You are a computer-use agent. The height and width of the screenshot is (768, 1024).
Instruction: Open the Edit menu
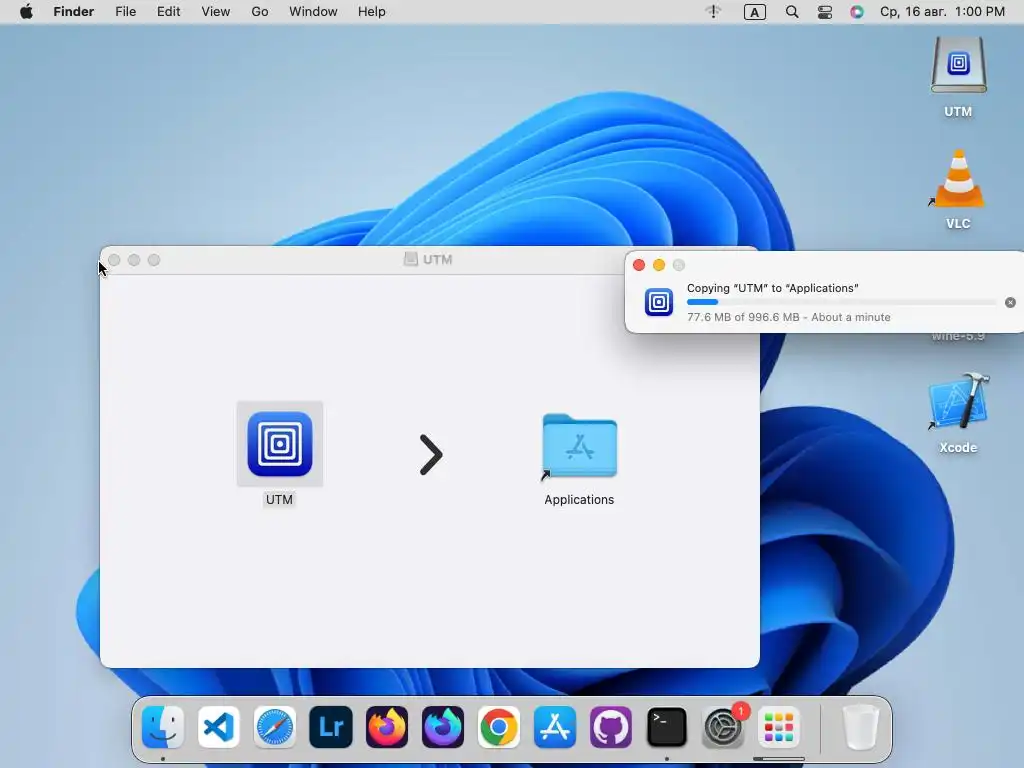(x=168, y=12)
